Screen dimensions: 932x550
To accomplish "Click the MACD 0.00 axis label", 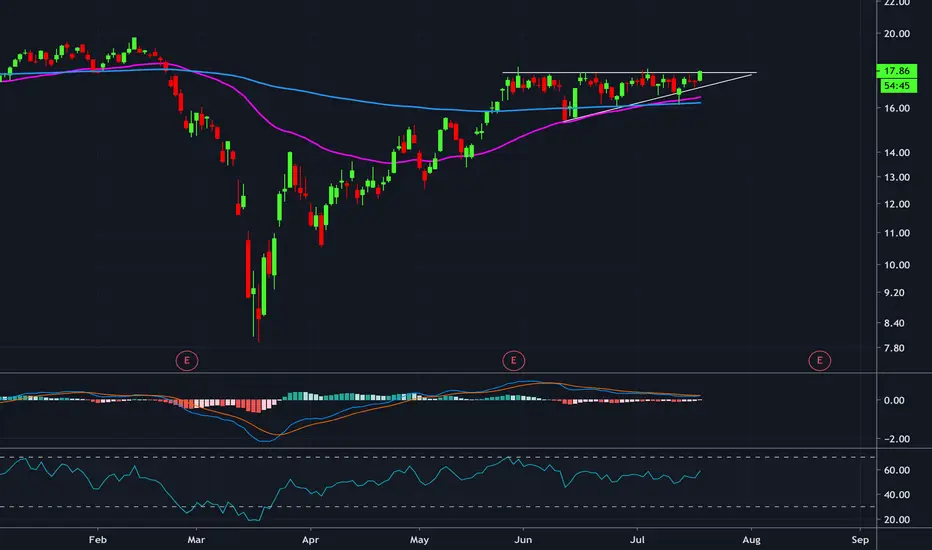I will click(894, 401).
